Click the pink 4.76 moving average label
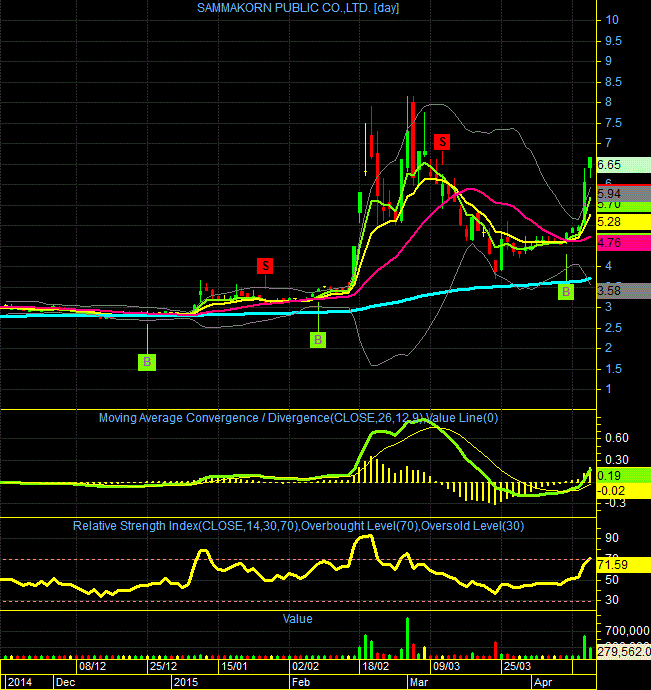The image size is (651, 690). point(623,243)
